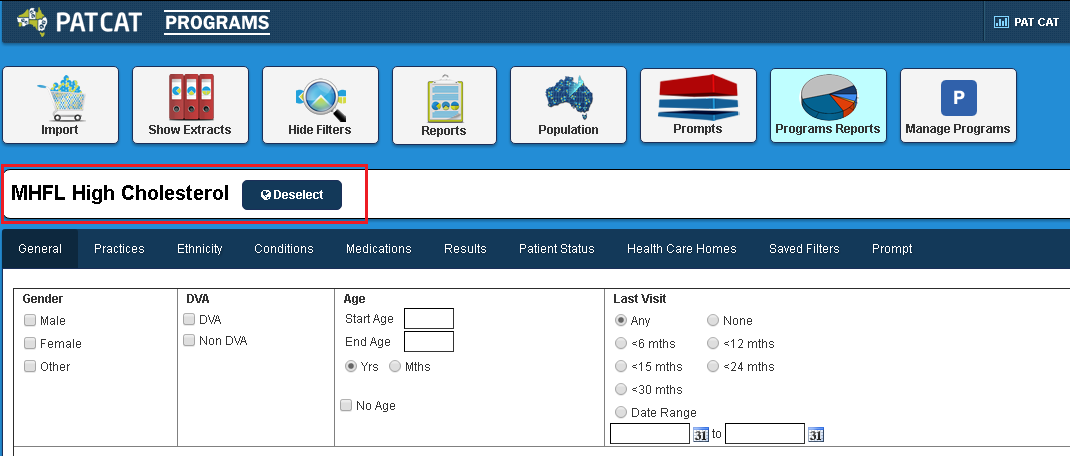Open the Prompts stacked layers icon
Screen dimensions: 1070x456
pos(698,105)
